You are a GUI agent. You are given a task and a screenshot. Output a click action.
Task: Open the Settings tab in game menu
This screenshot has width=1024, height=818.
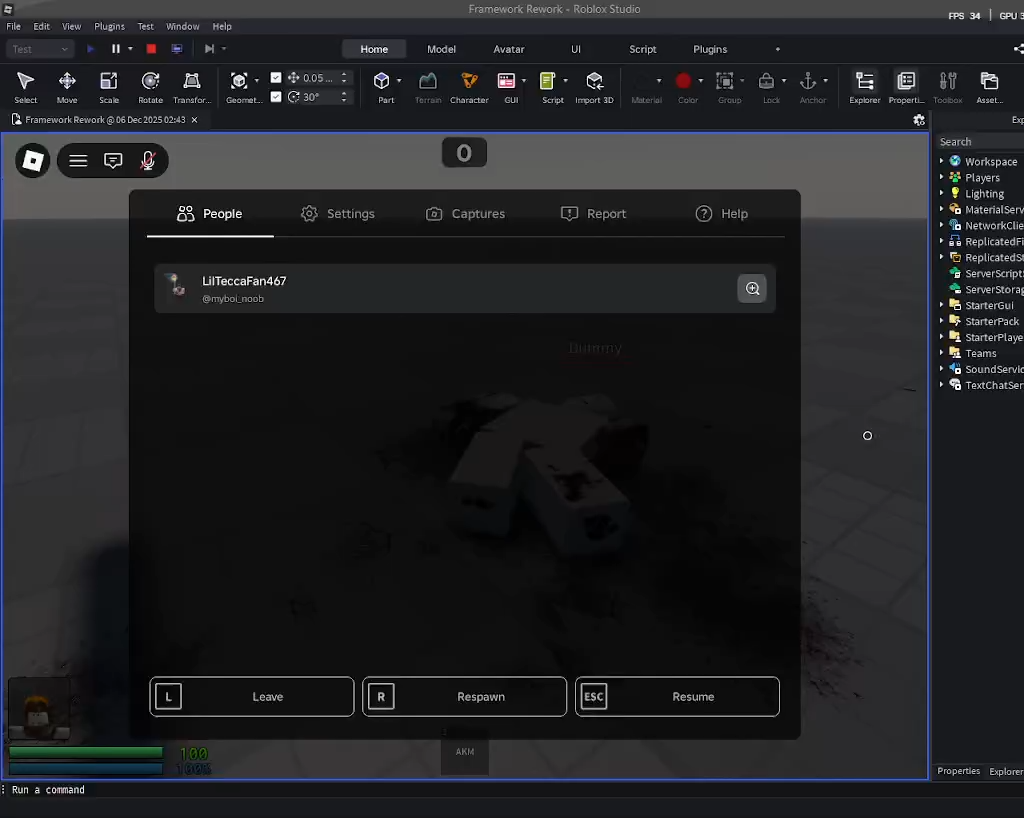point(338,213)
